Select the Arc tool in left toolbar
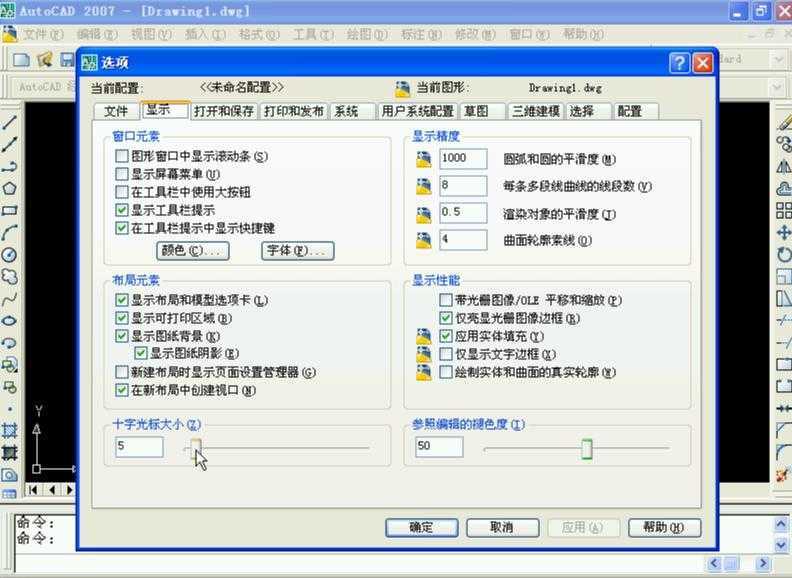792x578 pixels. [x=10, y=233]
